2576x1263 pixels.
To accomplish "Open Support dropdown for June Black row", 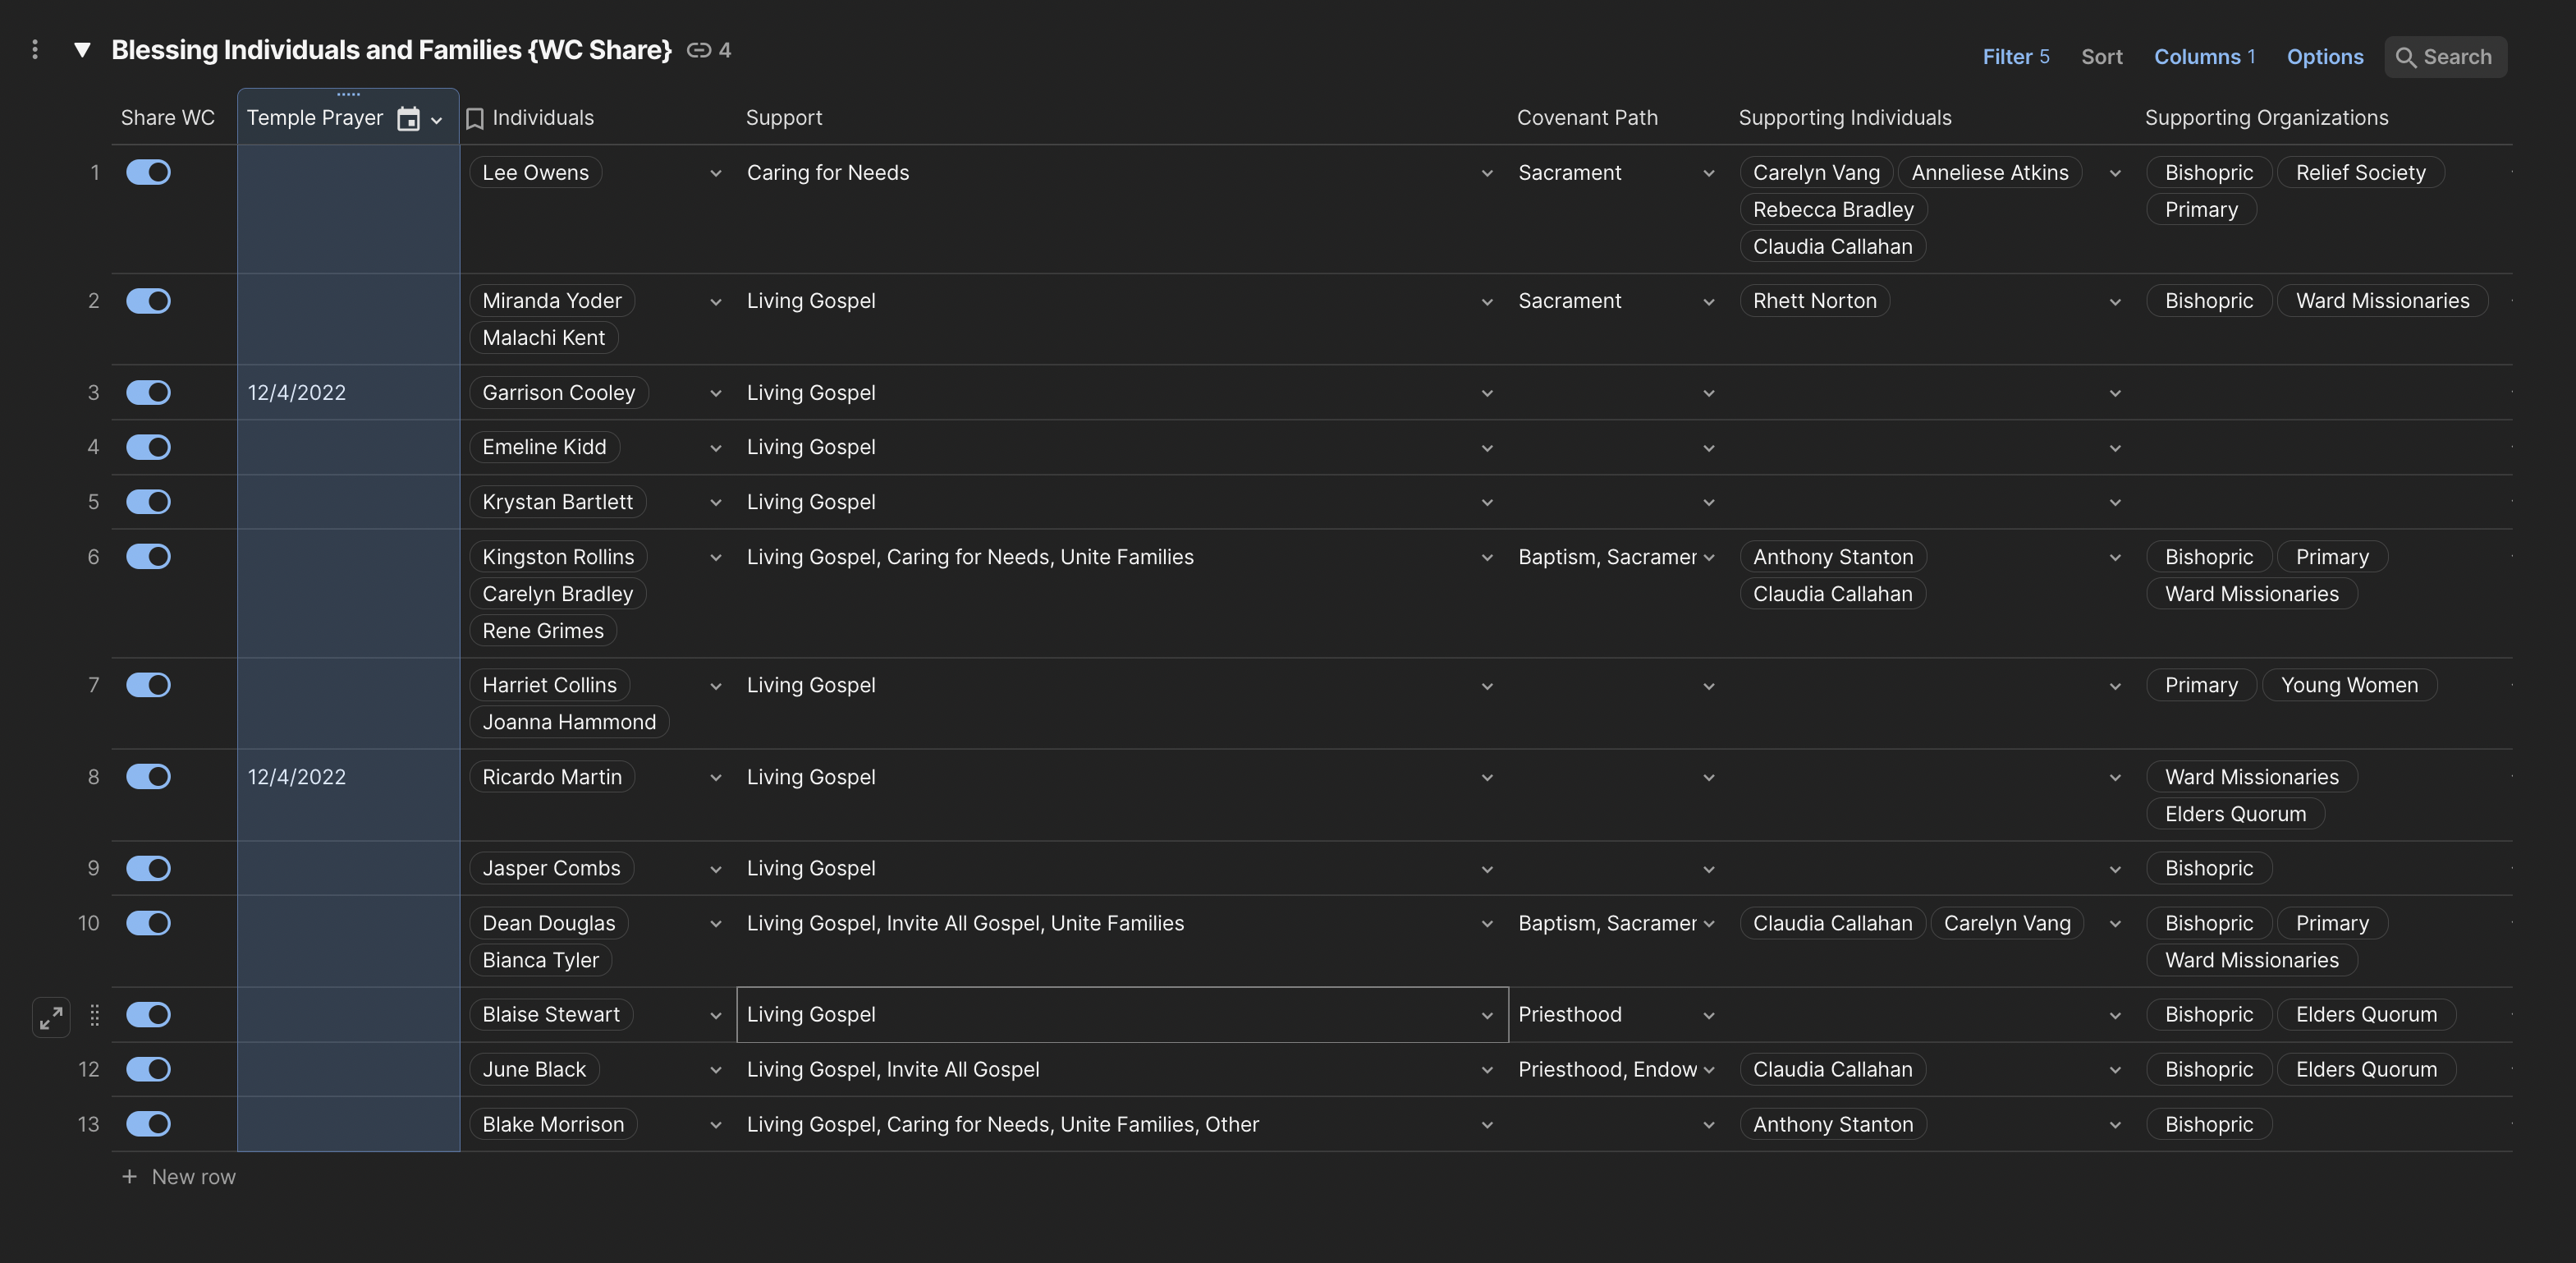I will click(1487, 1070).
